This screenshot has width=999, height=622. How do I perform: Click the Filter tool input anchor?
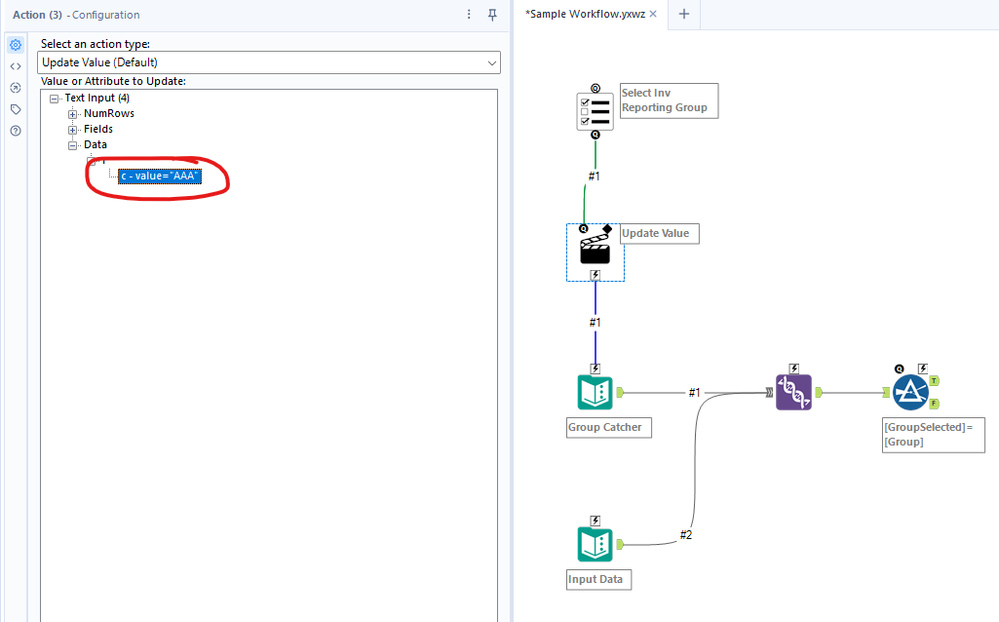tap(886, 393)
